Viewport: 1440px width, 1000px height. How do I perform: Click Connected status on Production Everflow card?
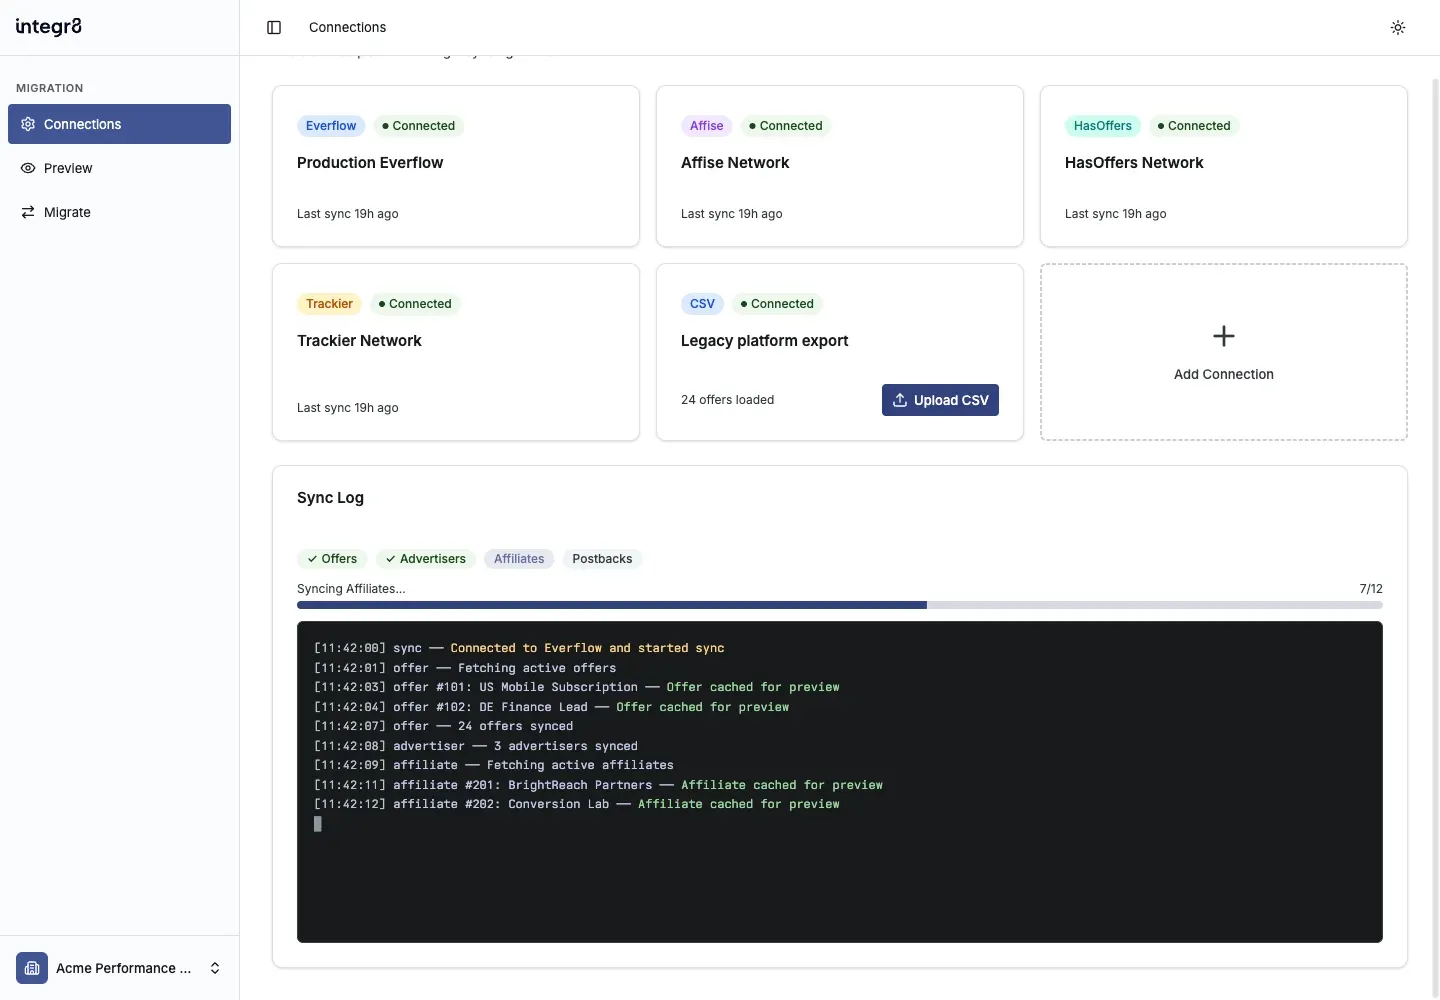pyautogui.click(x=418, y=126)
